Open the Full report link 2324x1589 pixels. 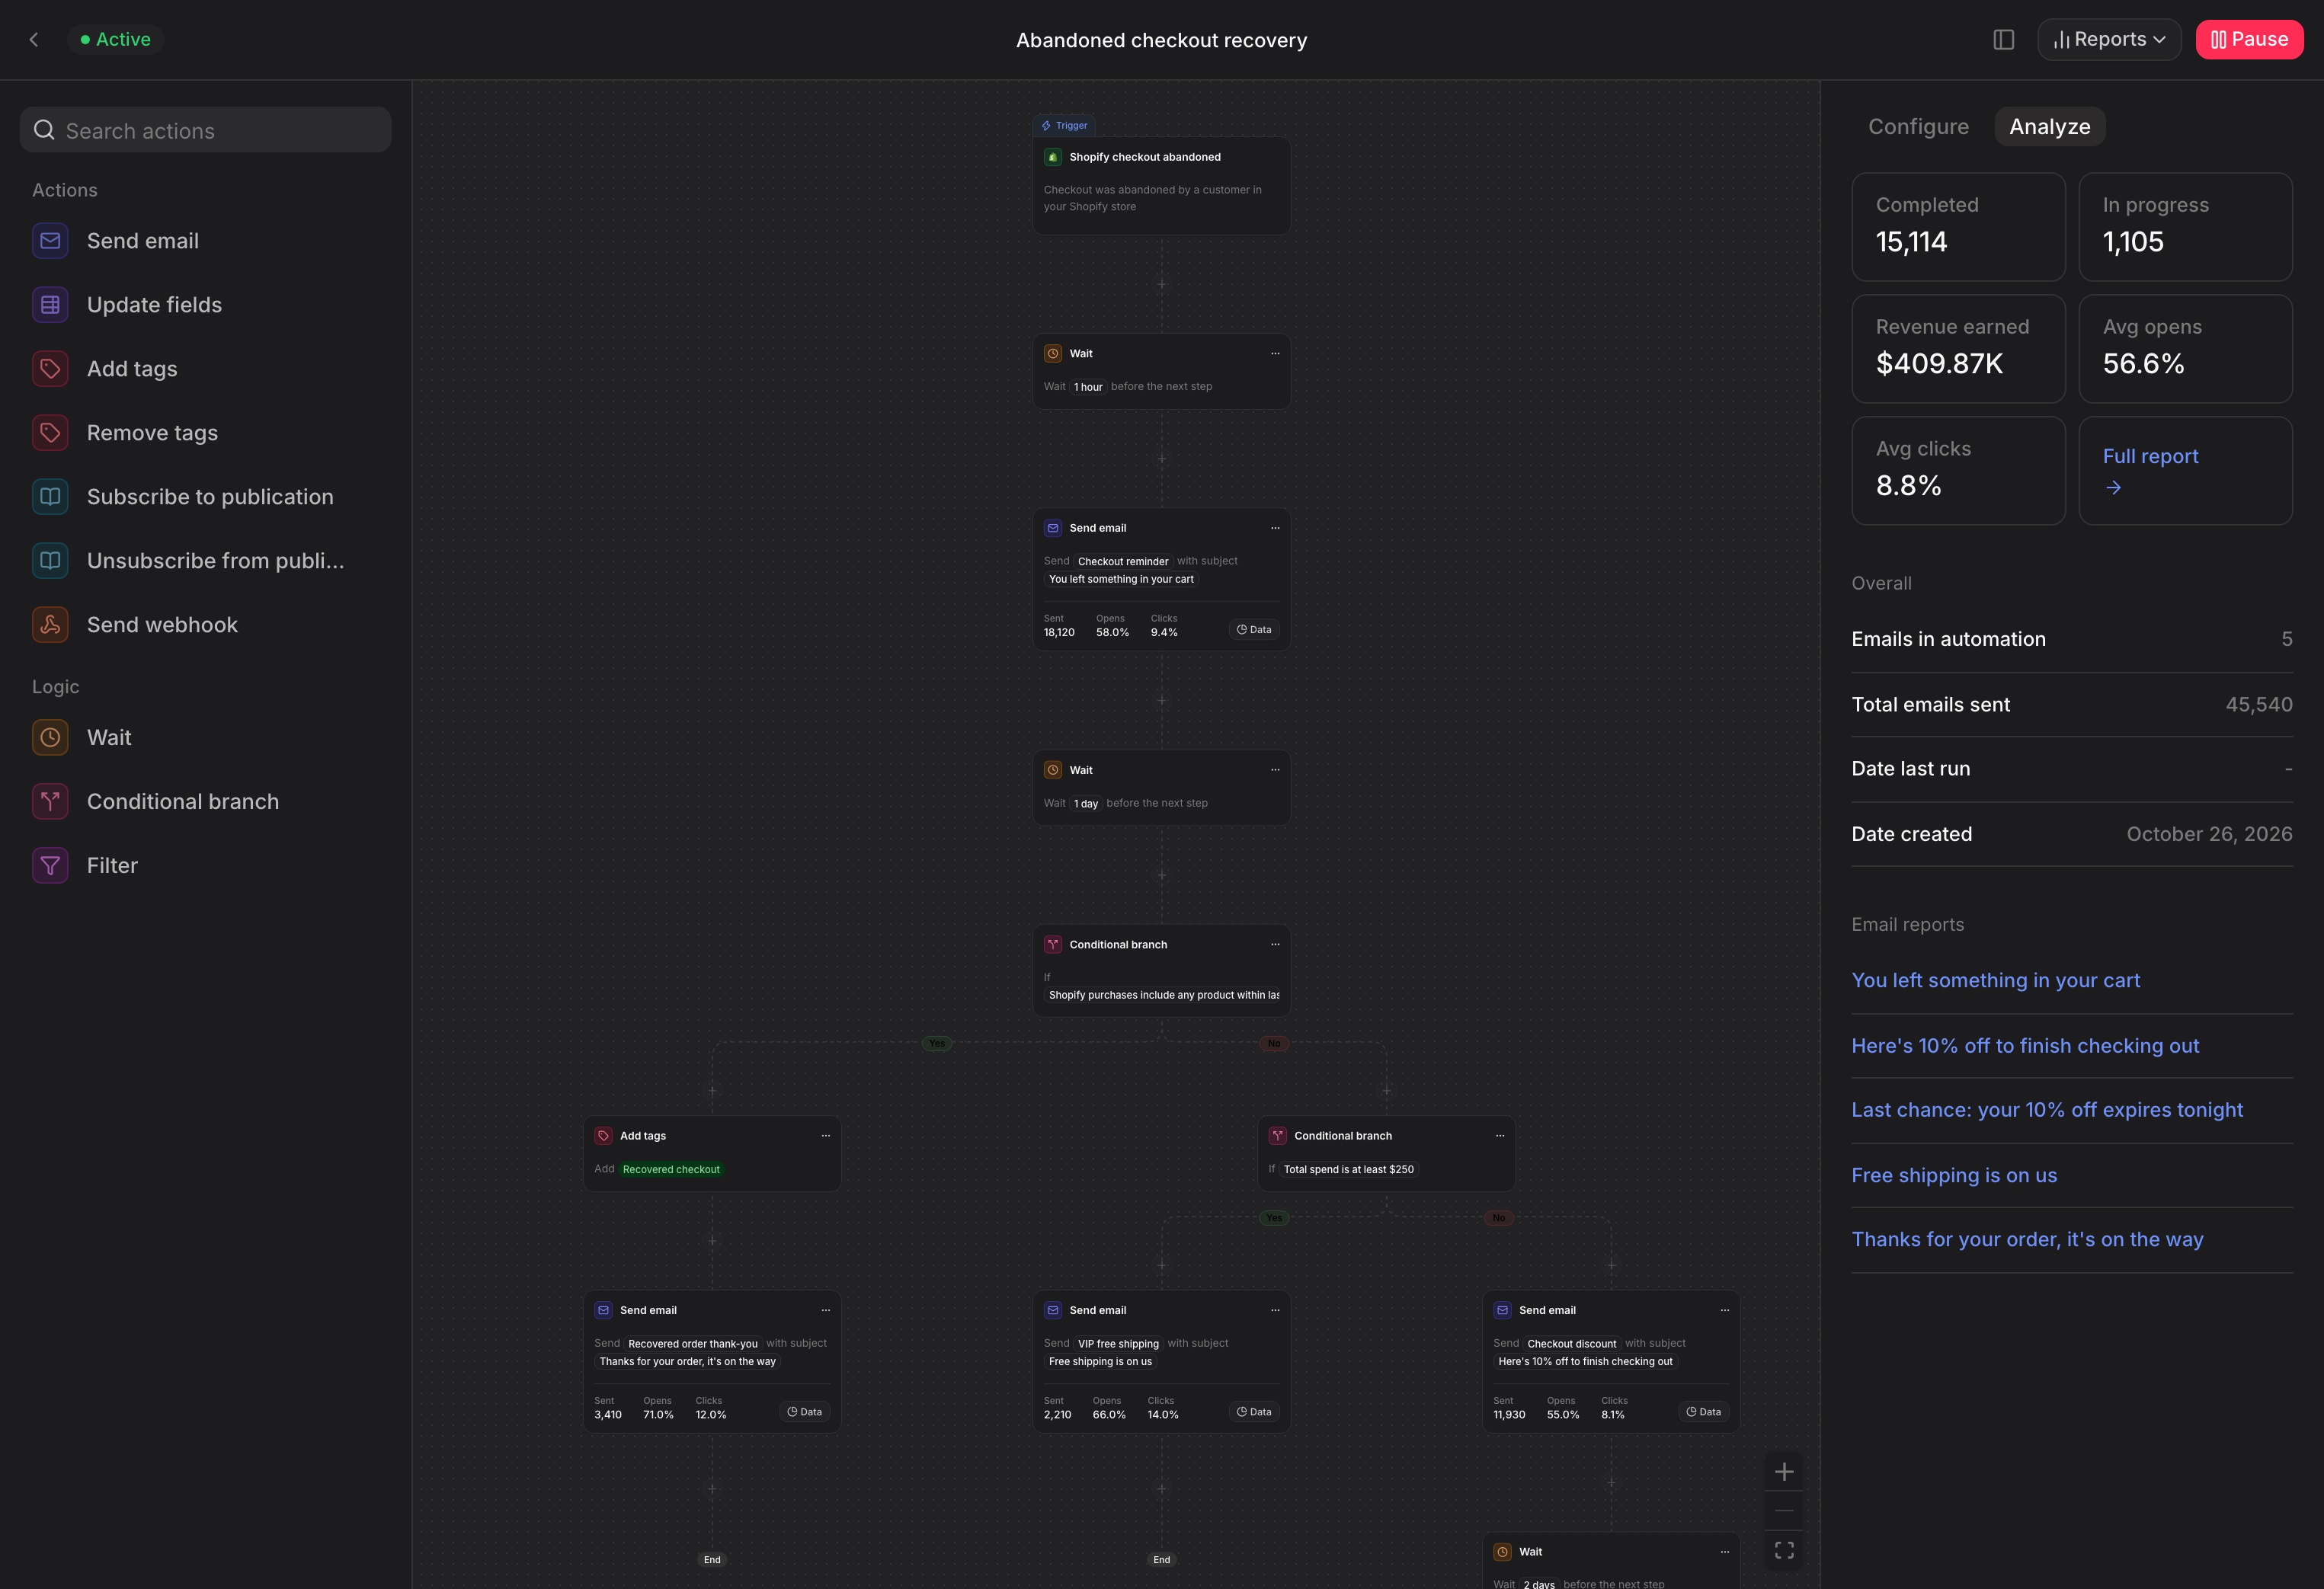pos(2185,471)
